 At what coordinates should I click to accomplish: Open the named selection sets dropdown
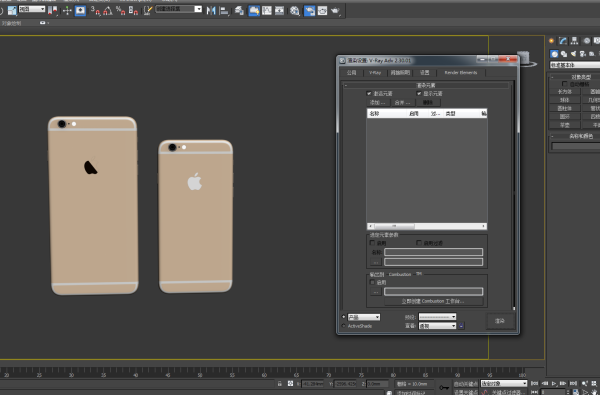179,9
